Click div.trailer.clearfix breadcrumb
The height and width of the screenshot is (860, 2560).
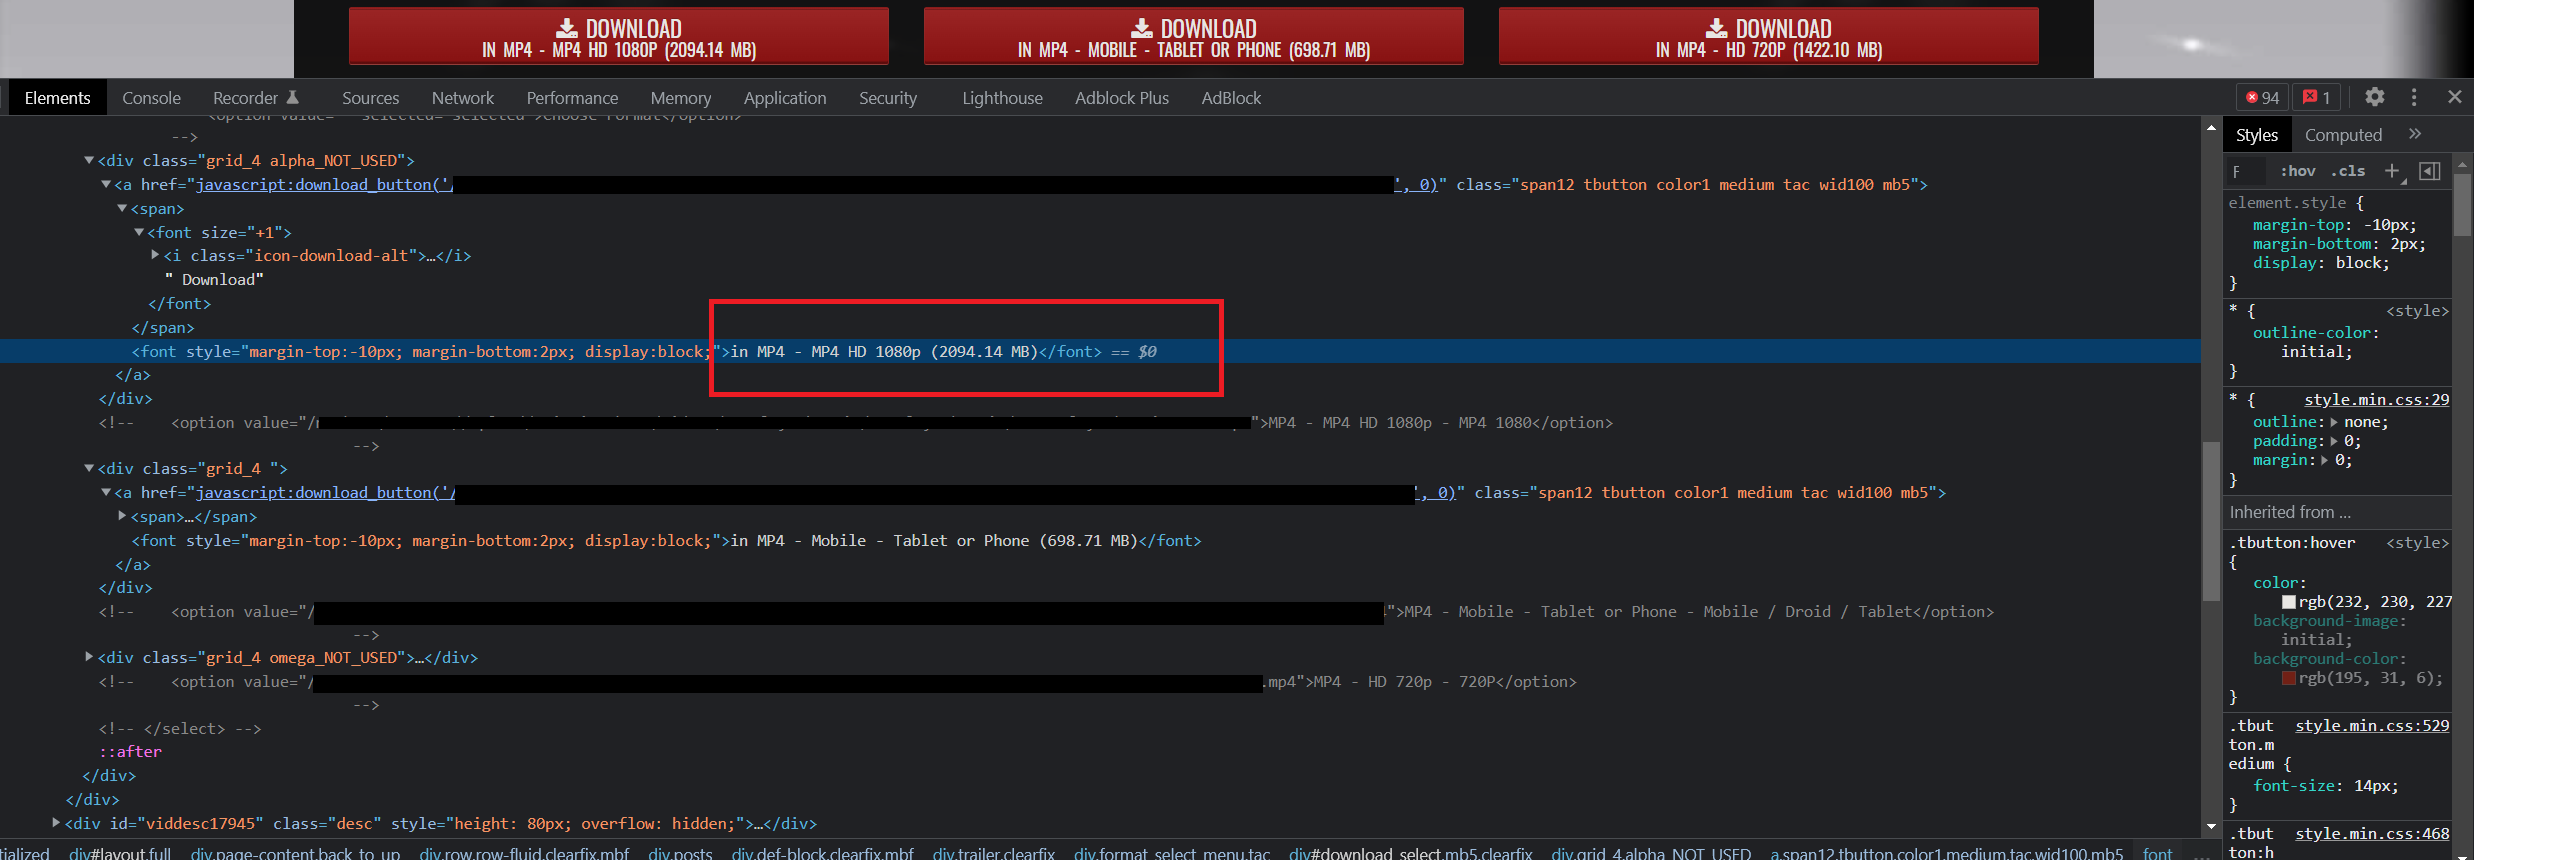(x=994, y=853)
